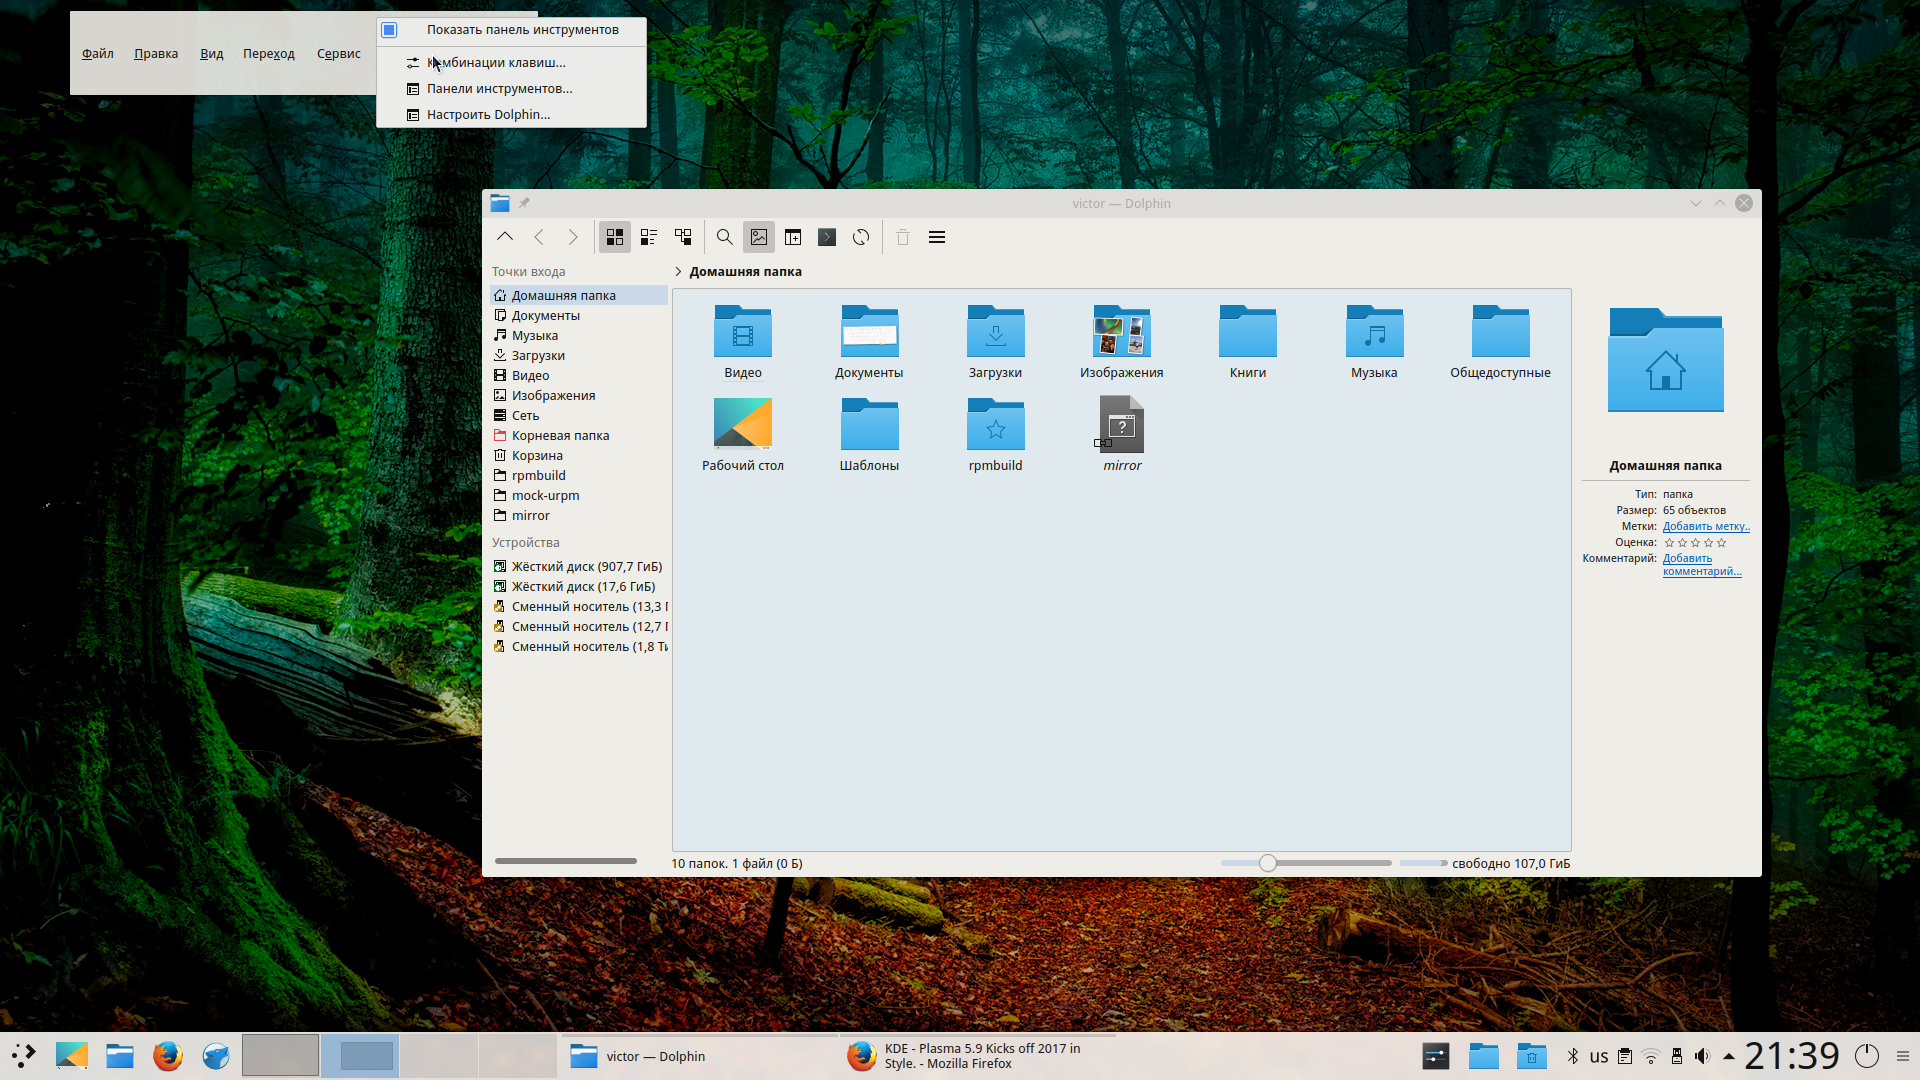
Task: Select 'Настроить Dolphin...' menu entry
Action: 488,115
